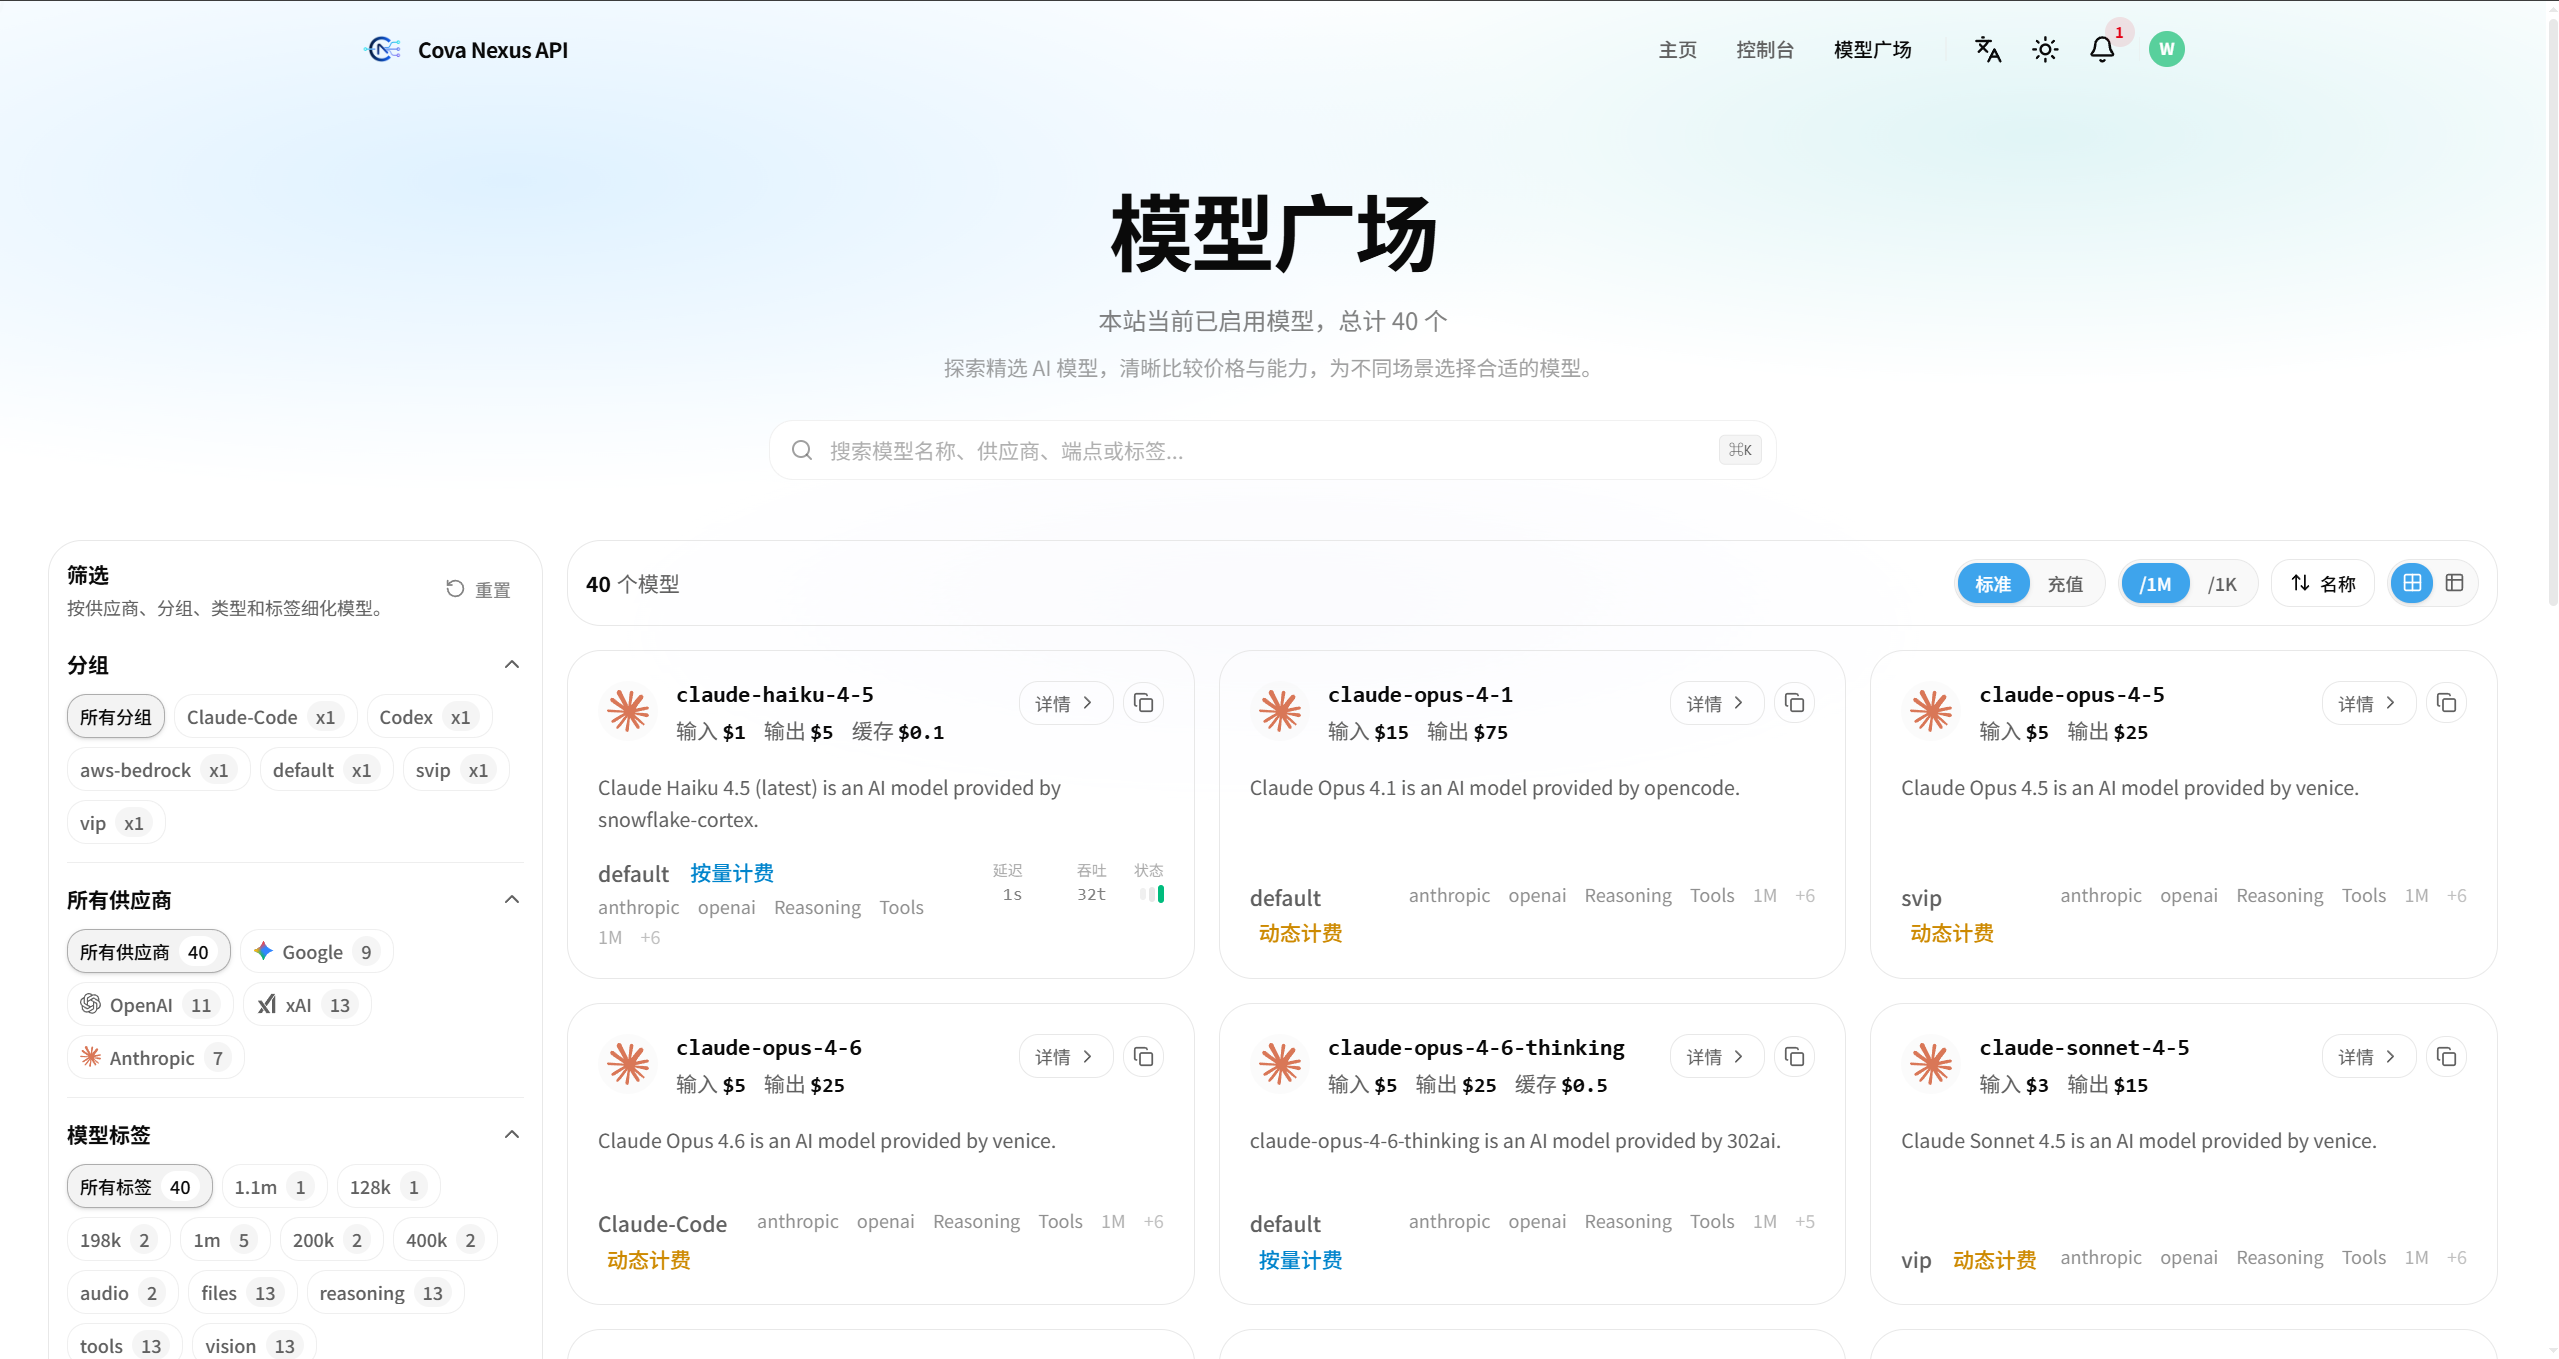Open 模型广场 in top navigation
2559x1359 pixels.
(1872, 49)
